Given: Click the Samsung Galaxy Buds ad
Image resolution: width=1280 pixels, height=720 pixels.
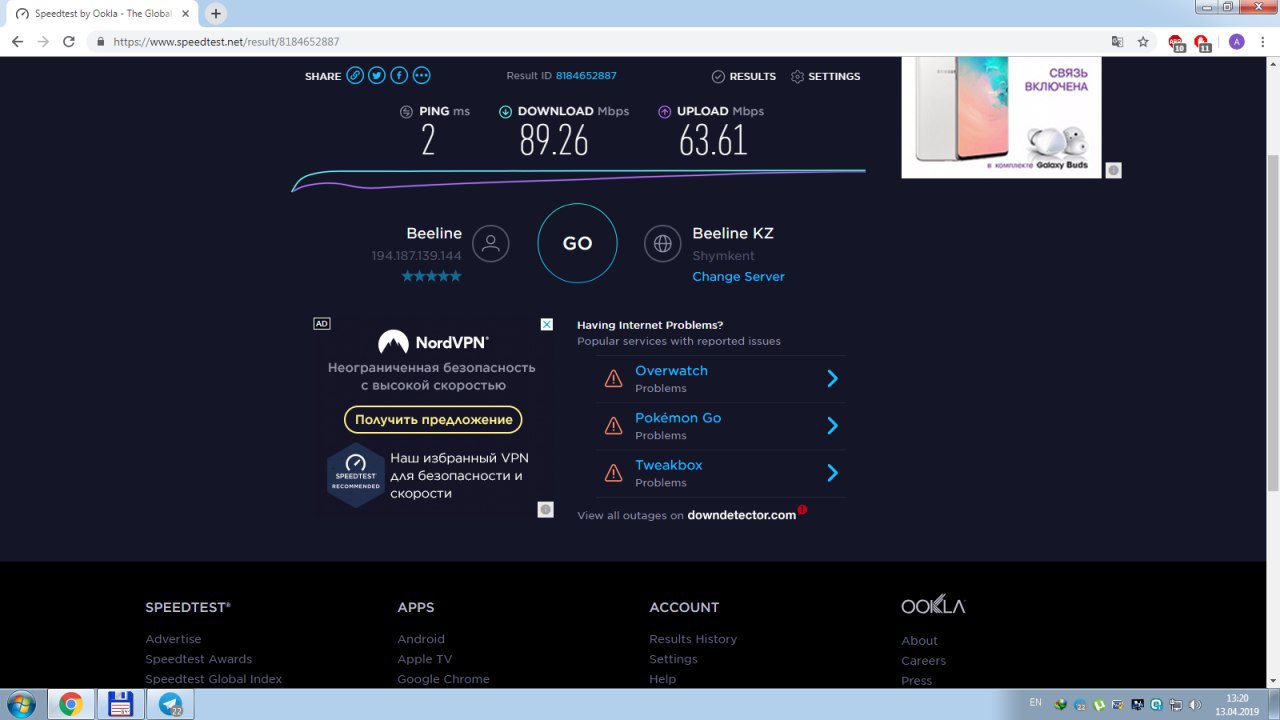Looking at the screenshot, I should (1001, 117).
